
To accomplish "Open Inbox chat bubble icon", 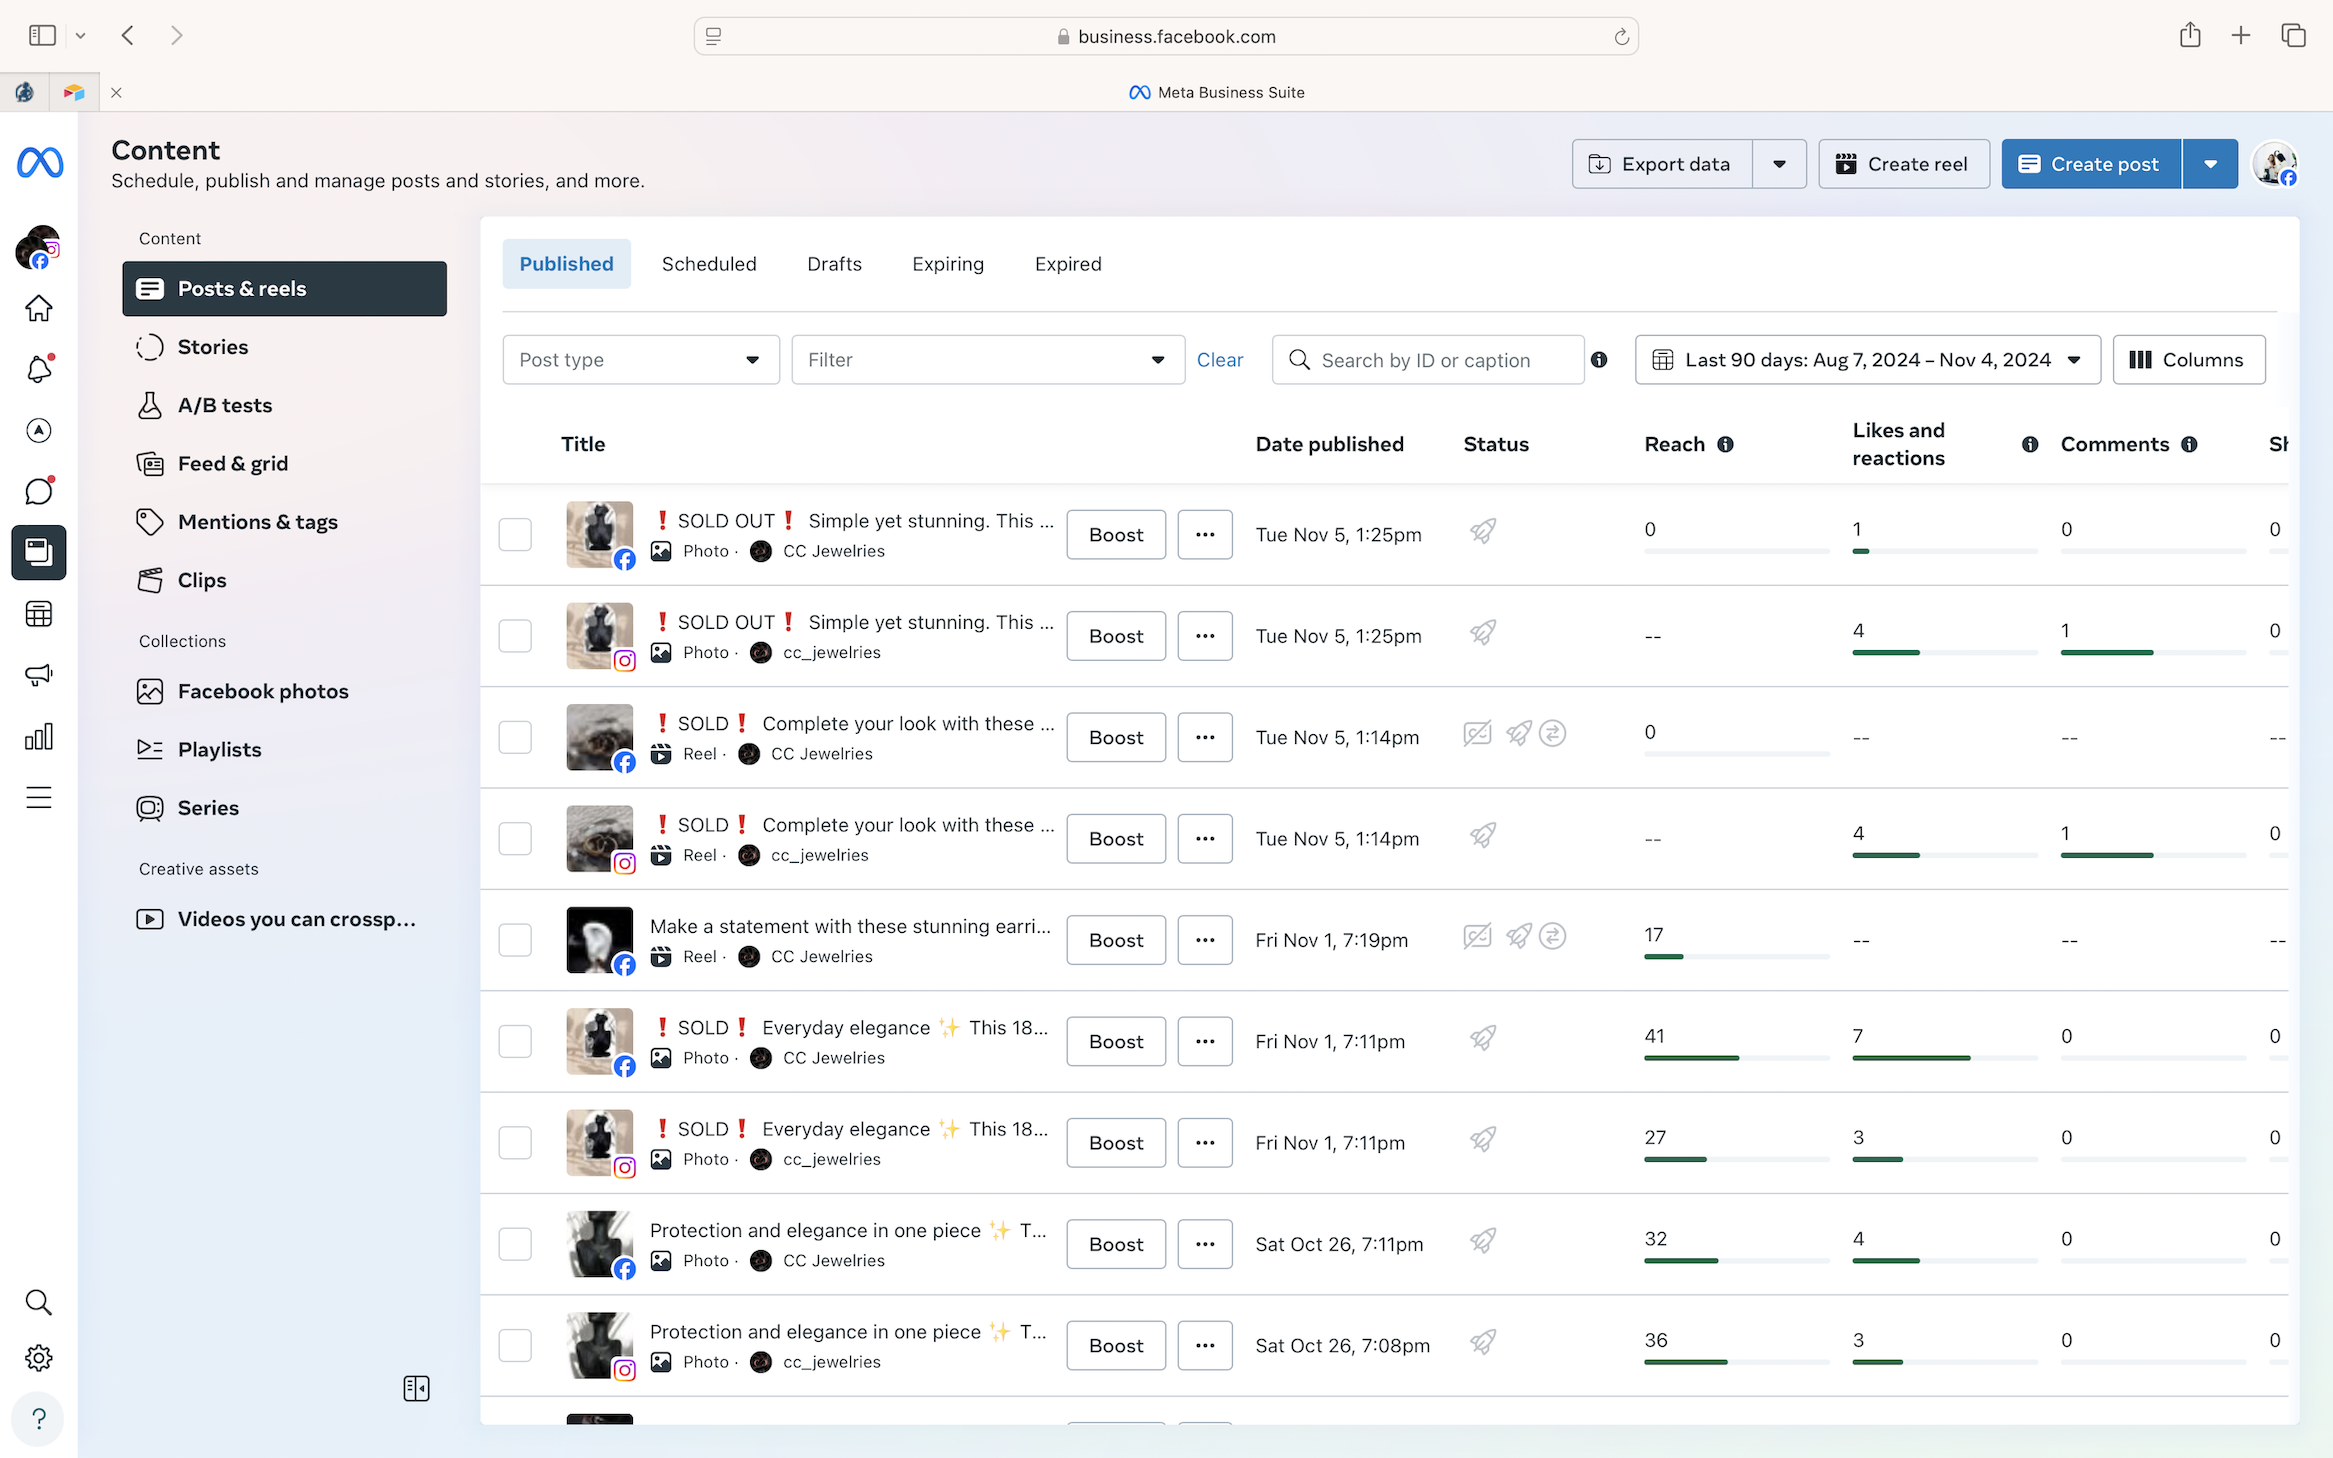I will click(x=39, y=491).
